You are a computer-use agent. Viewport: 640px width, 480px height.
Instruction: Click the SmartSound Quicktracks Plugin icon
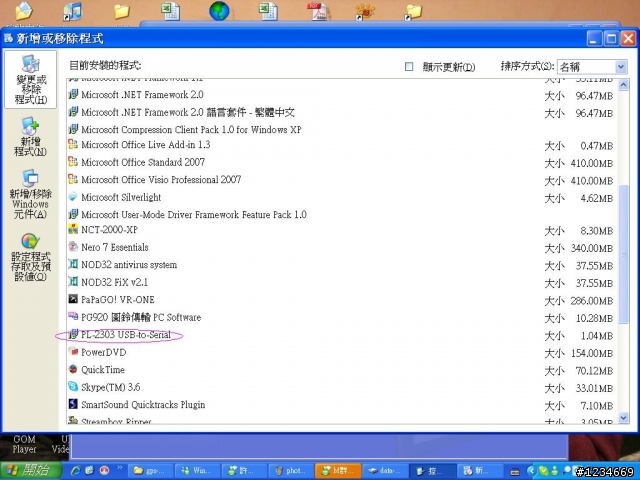tap(73, 404)
